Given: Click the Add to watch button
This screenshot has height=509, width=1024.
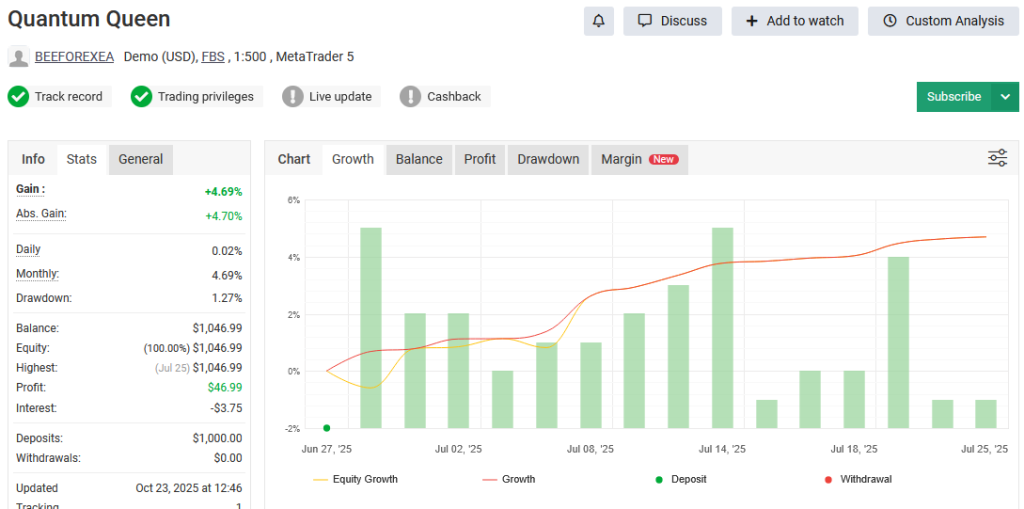Looking at the screenshot, I should pyautogui.click(x=795, y=21).
